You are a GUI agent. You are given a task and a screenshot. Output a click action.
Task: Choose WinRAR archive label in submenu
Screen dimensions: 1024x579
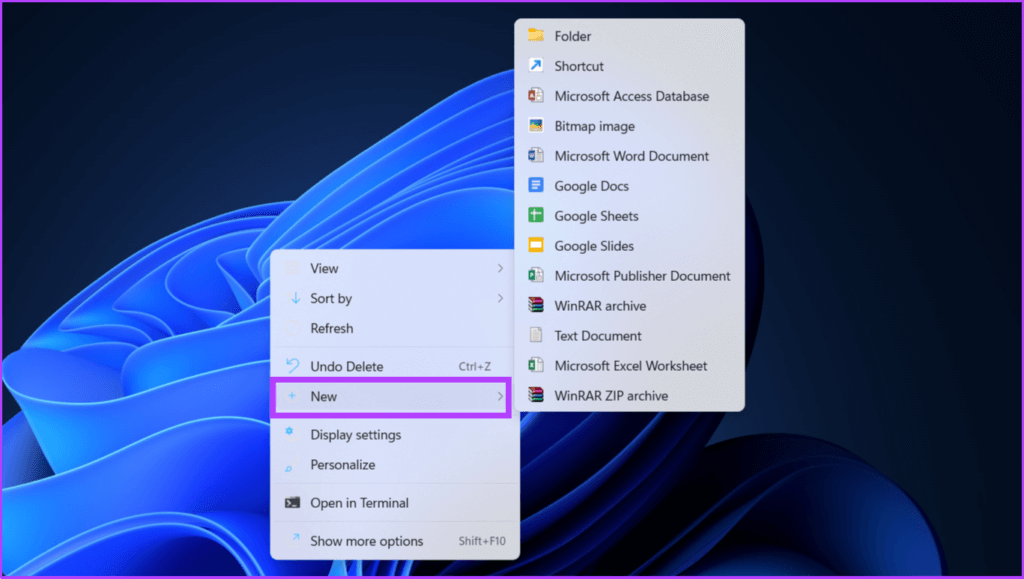[600, 306]
